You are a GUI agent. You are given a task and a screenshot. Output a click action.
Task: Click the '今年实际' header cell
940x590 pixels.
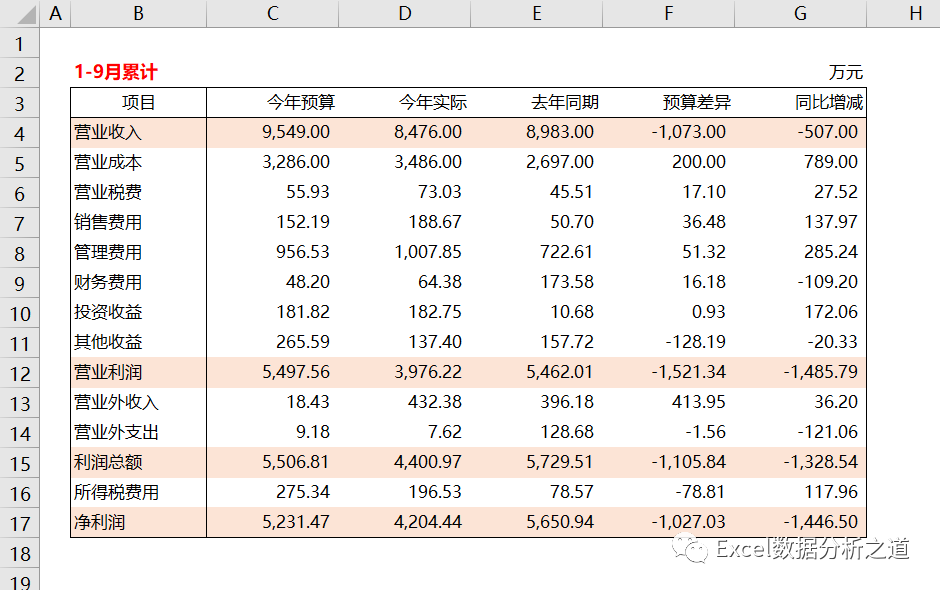pos(405,103)
